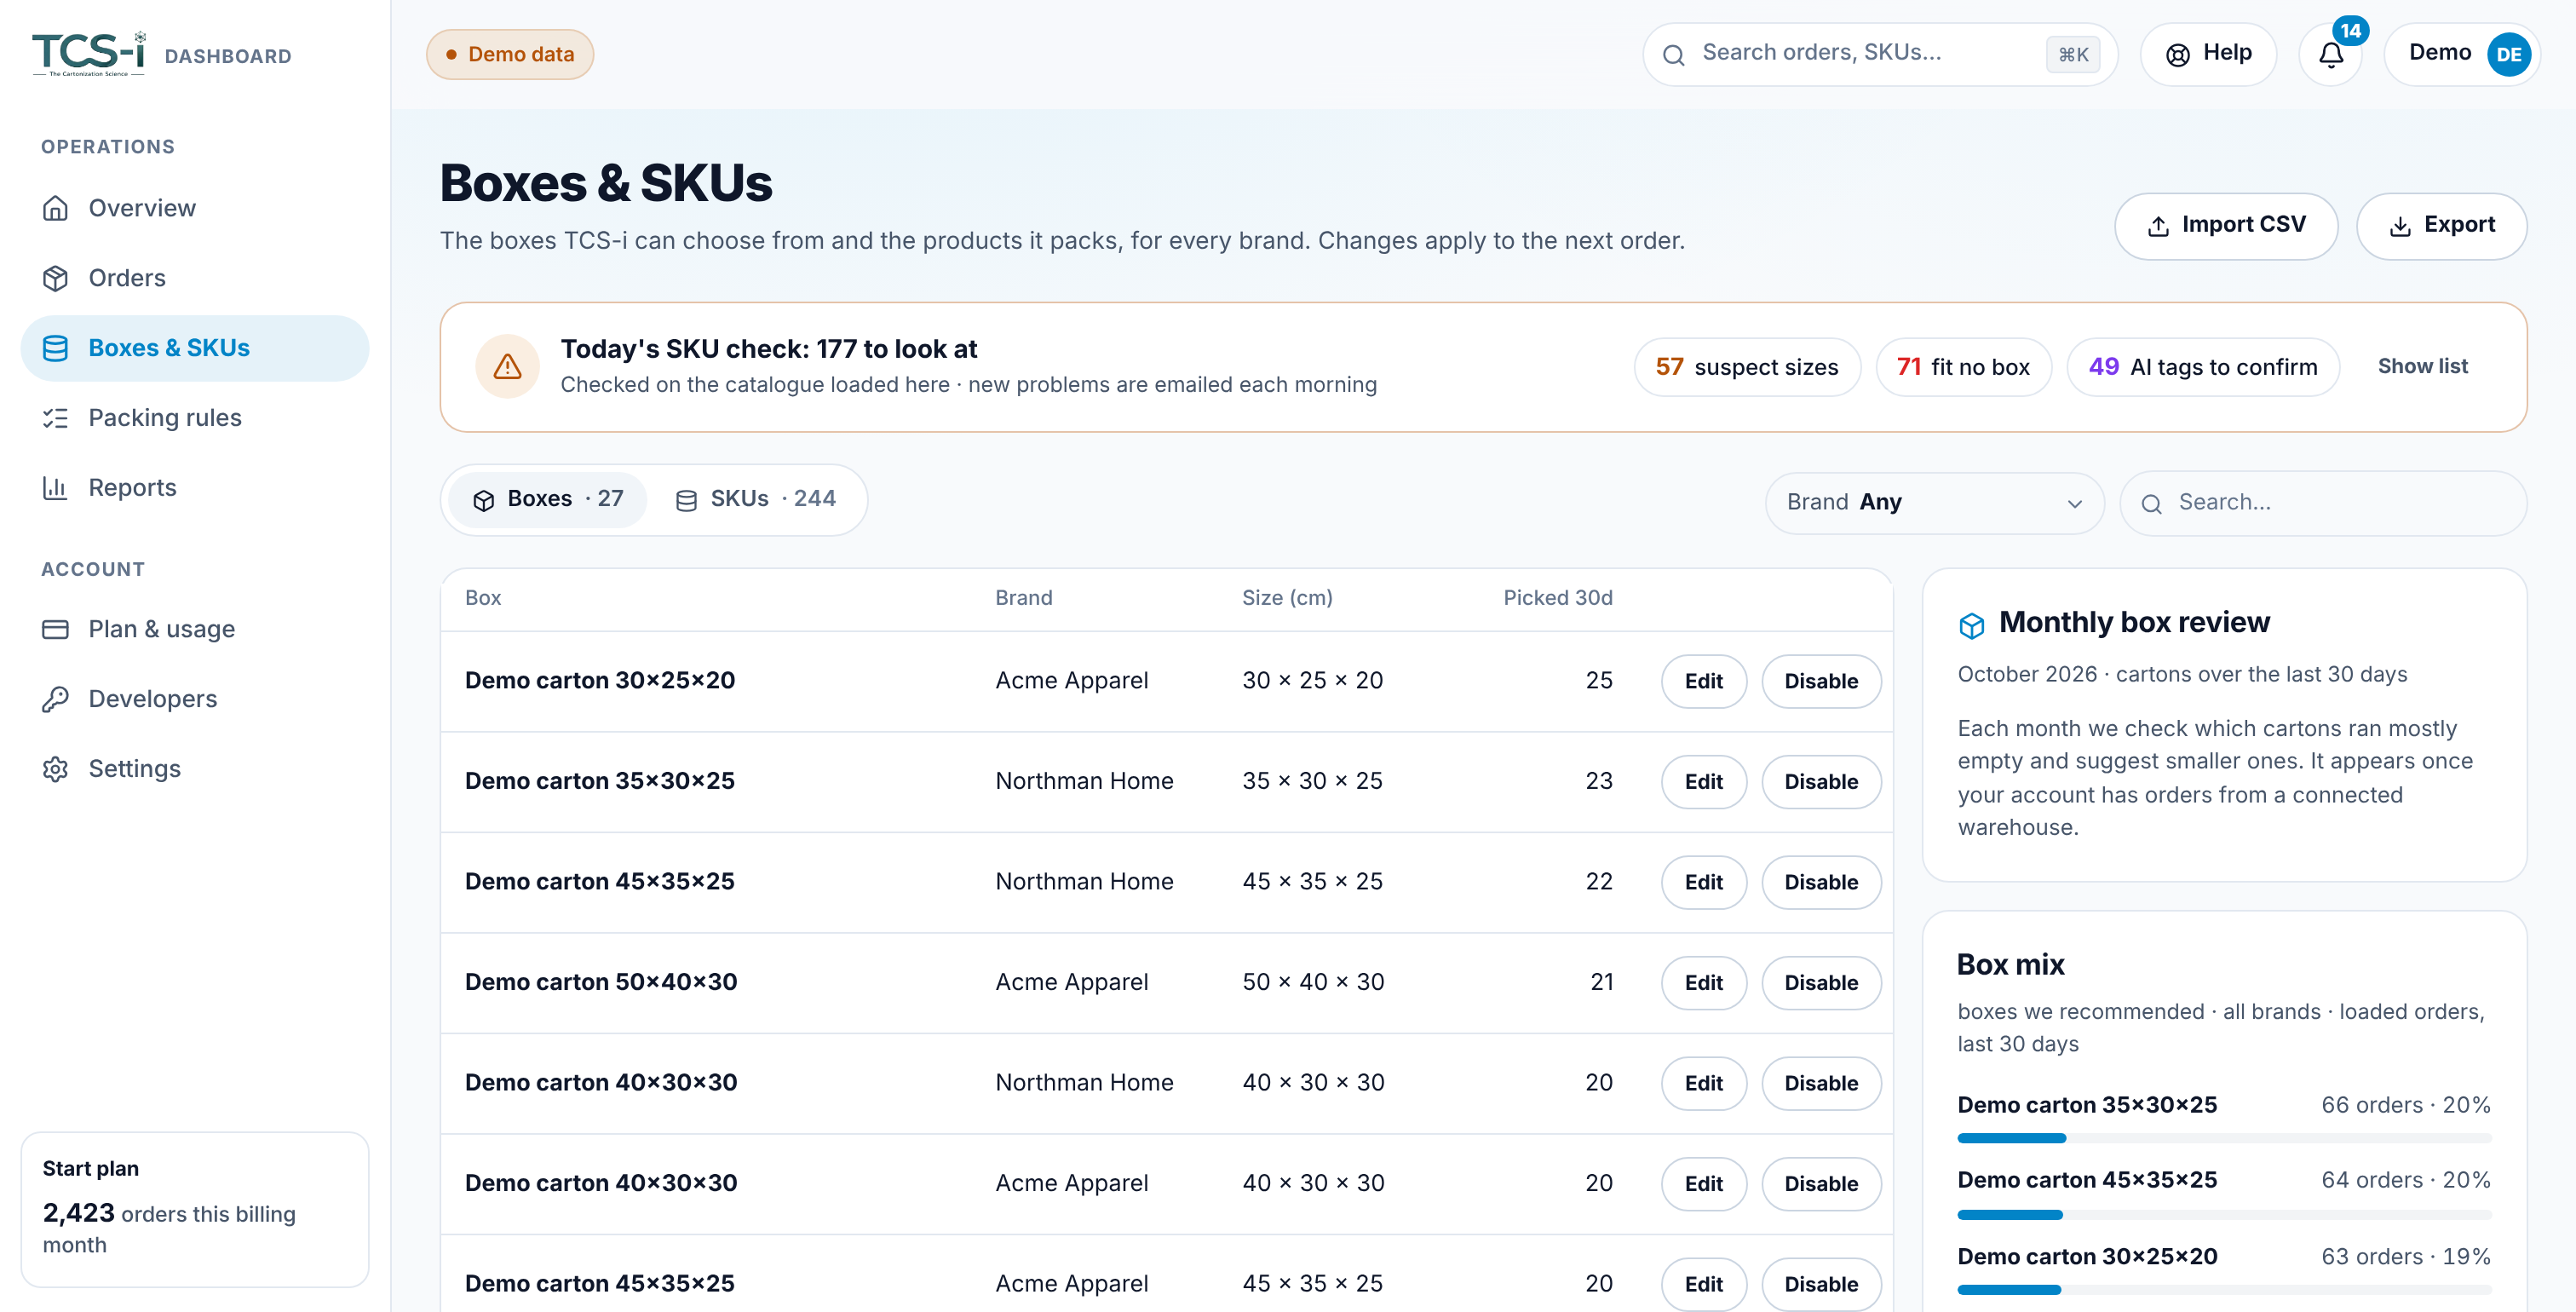Click the 49 AI tags to confirm chip
The image size is (2576, 1312).
[2202, 367]
